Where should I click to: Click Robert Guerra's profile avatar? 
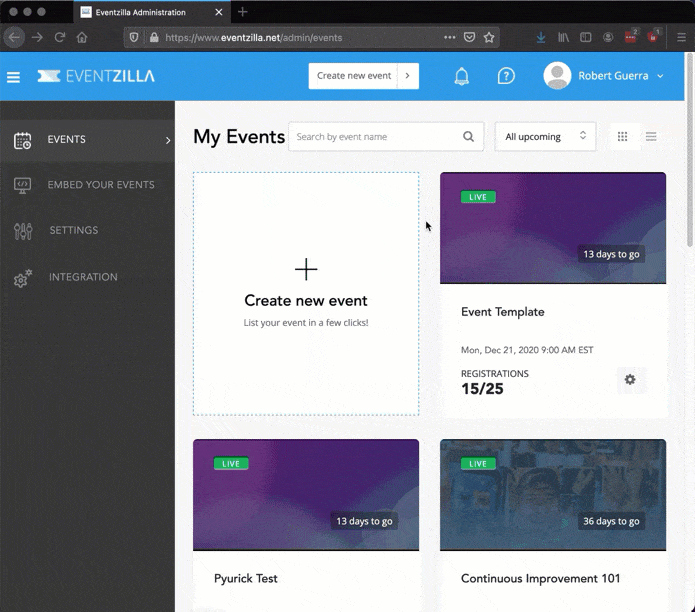tap(557, 76)
